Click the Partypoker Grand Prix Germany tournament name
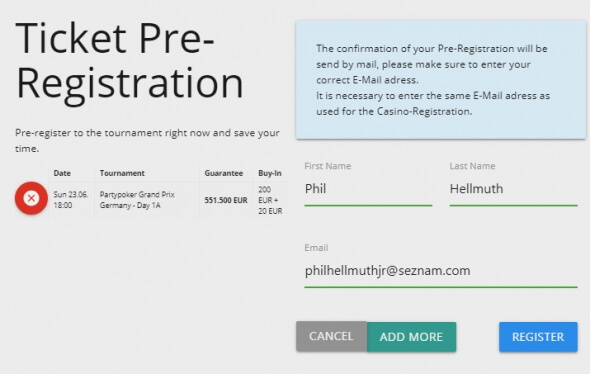 pos(137,200)
